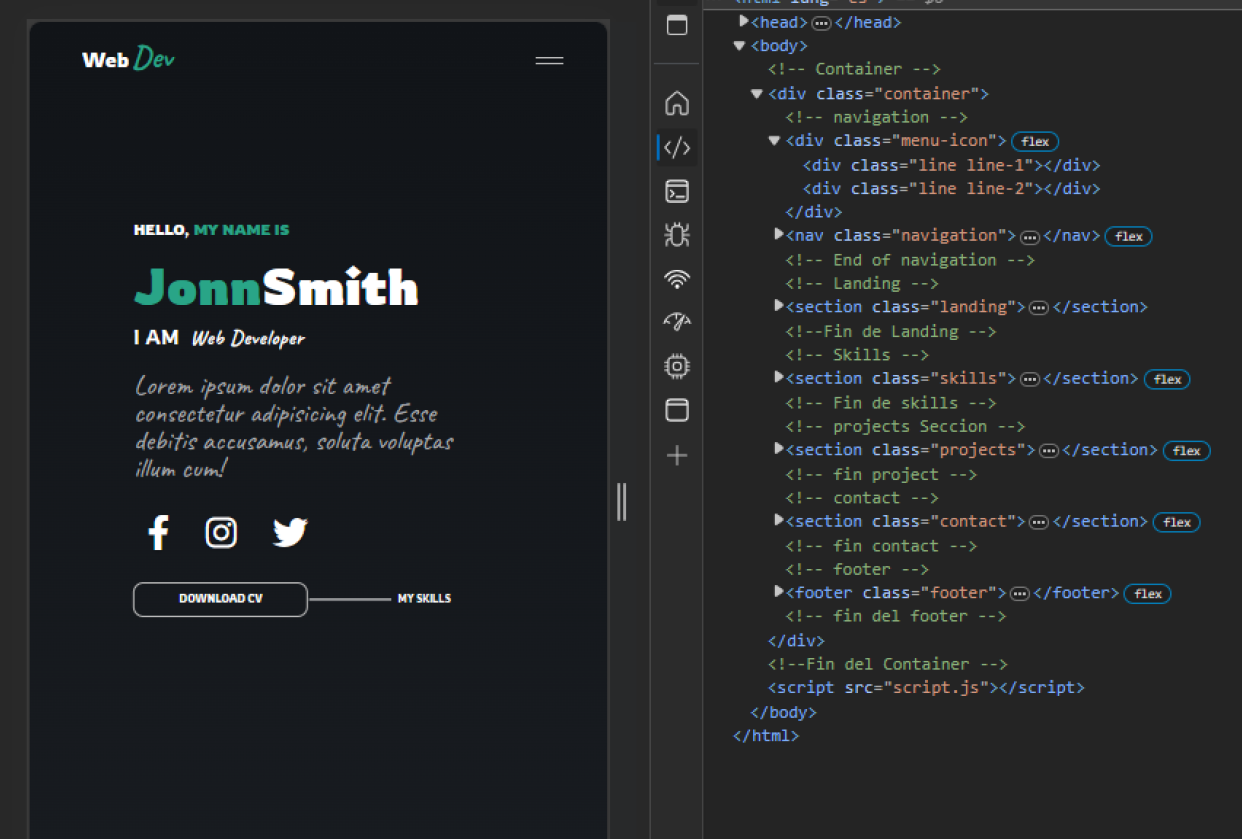Image resolution: width=1242 pixels, height=839 pixels.
Task: Select the projects Seccion comment
Action: (x=905, y=426)
